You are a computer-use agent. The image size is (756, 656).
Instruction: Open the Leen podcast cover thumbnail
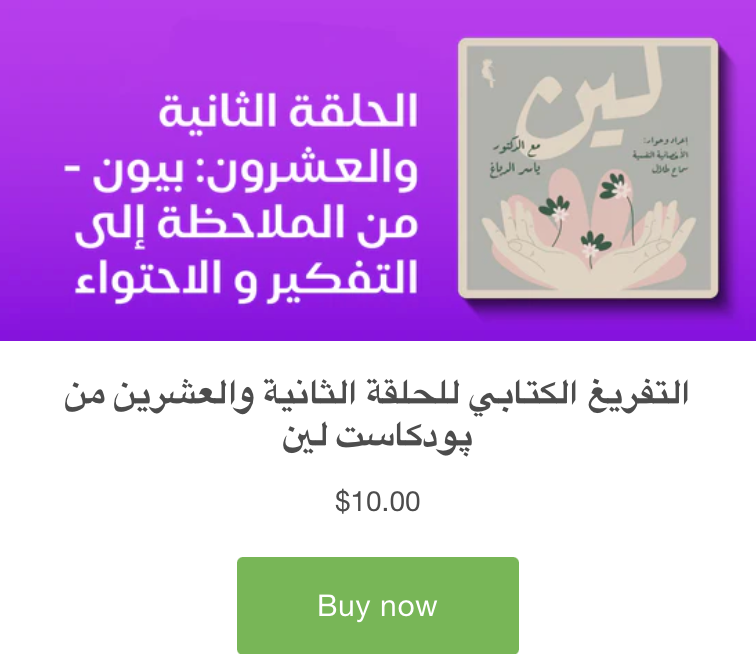click(588, 168)
